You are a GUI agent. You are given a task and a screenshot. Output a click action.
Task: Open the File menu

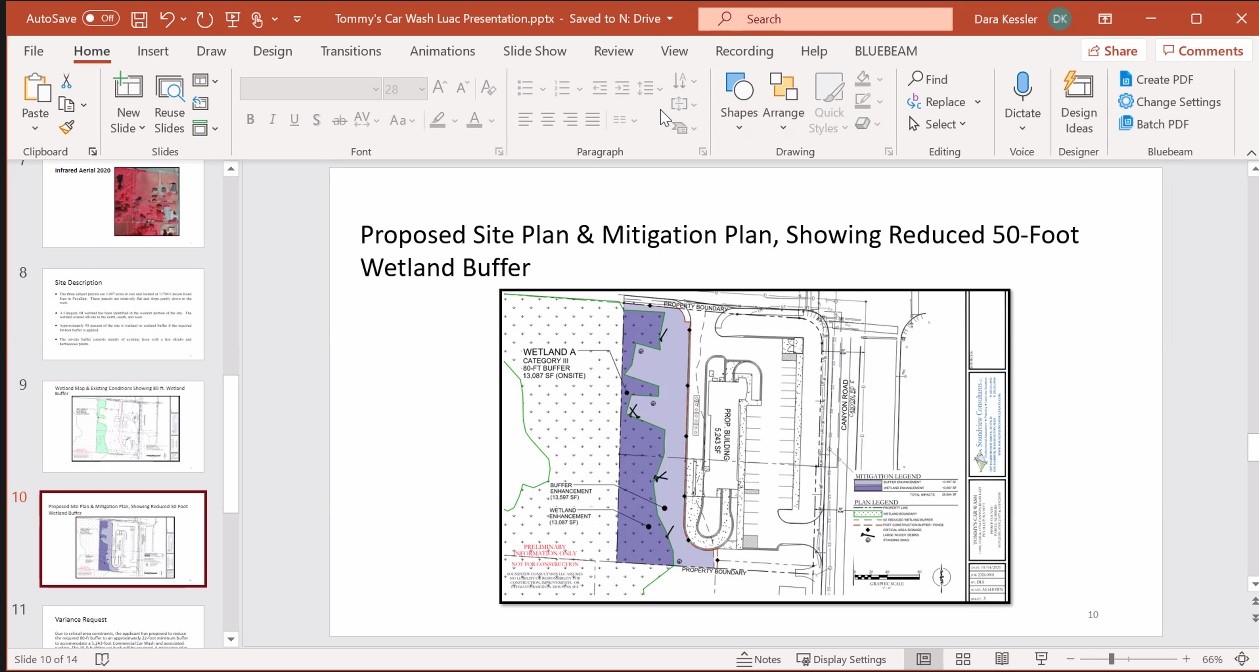click(x=33, y=51)
